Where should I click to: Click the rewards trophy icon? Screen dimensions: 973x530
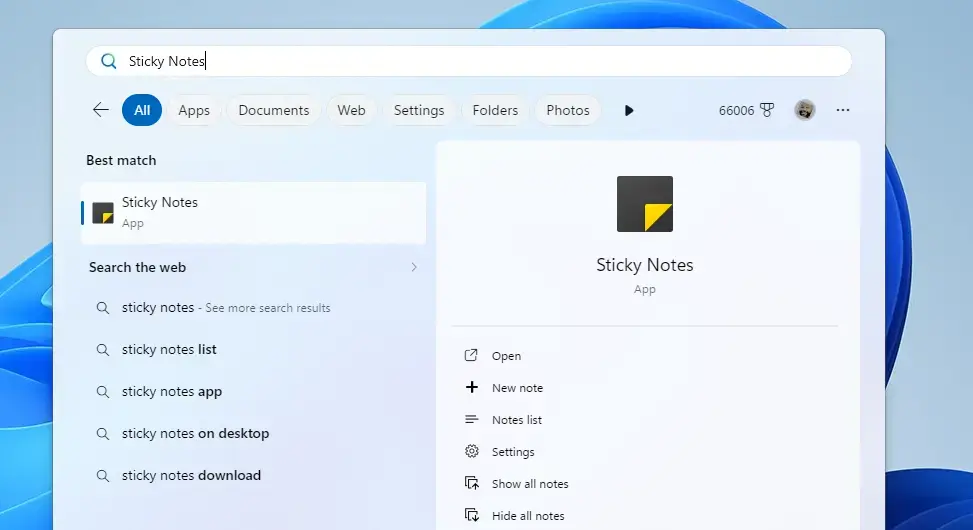(x=767, y=110)
